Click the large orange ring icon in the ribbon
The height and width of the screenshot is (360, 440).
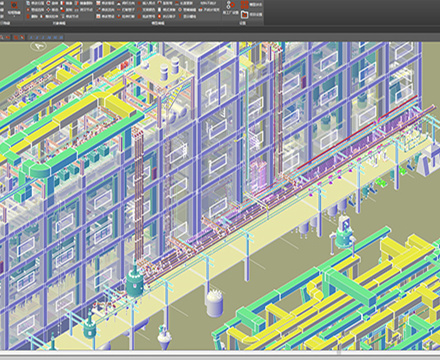[x=14, y=5]
